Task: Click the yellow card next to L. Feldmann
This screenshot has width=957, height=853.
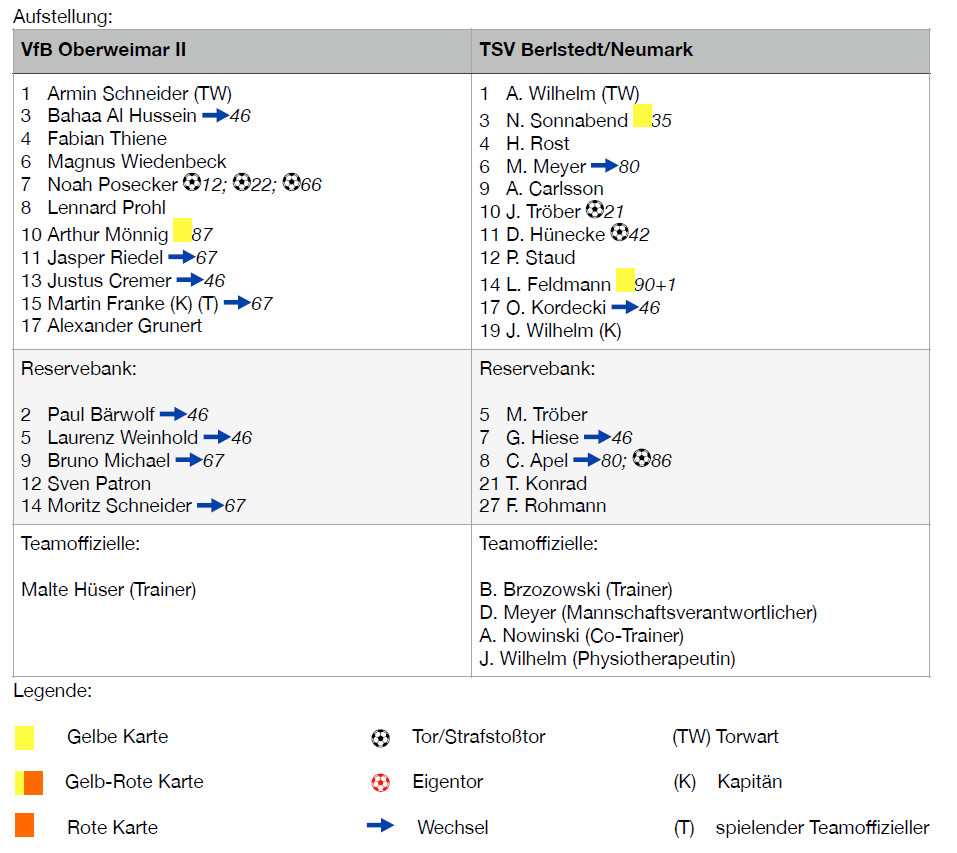Action: click(625, 280)
